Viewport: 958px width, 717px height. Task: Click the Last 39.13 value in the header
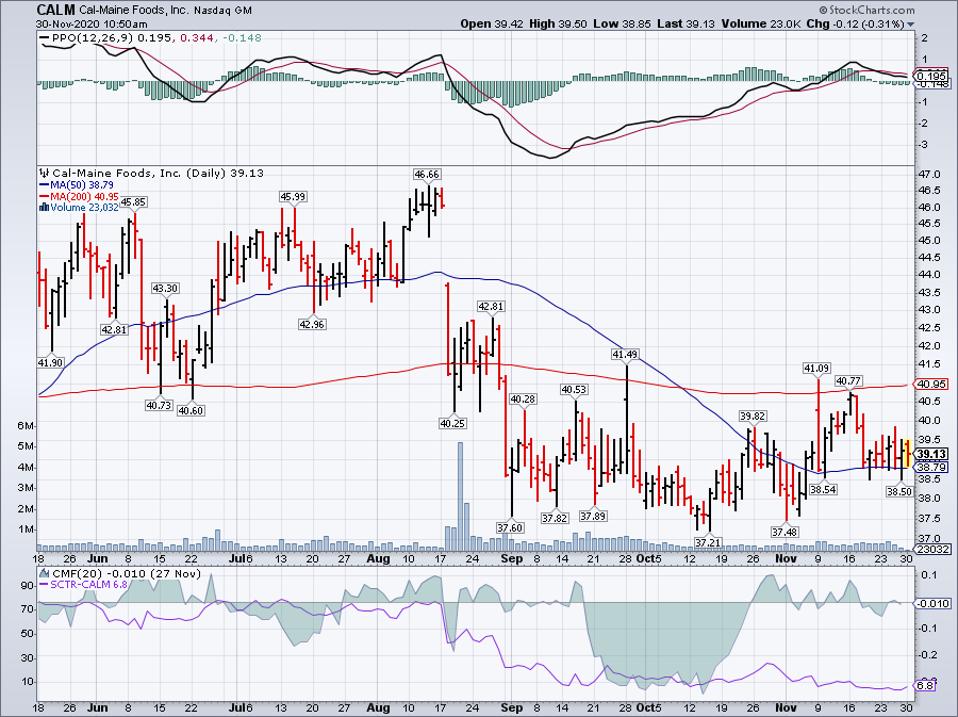686,24
